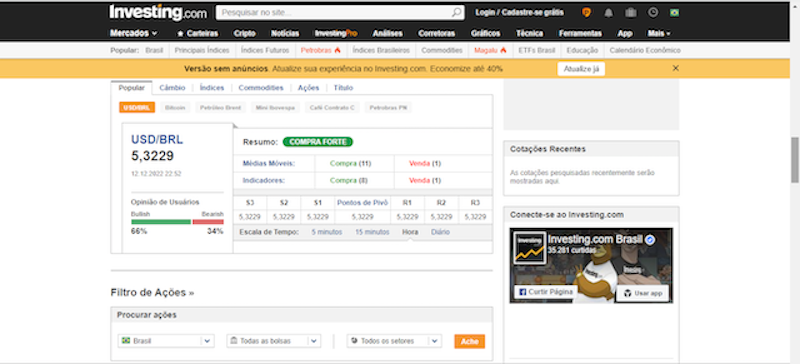Select the USD/BRL instrument chip

(137, 108)
